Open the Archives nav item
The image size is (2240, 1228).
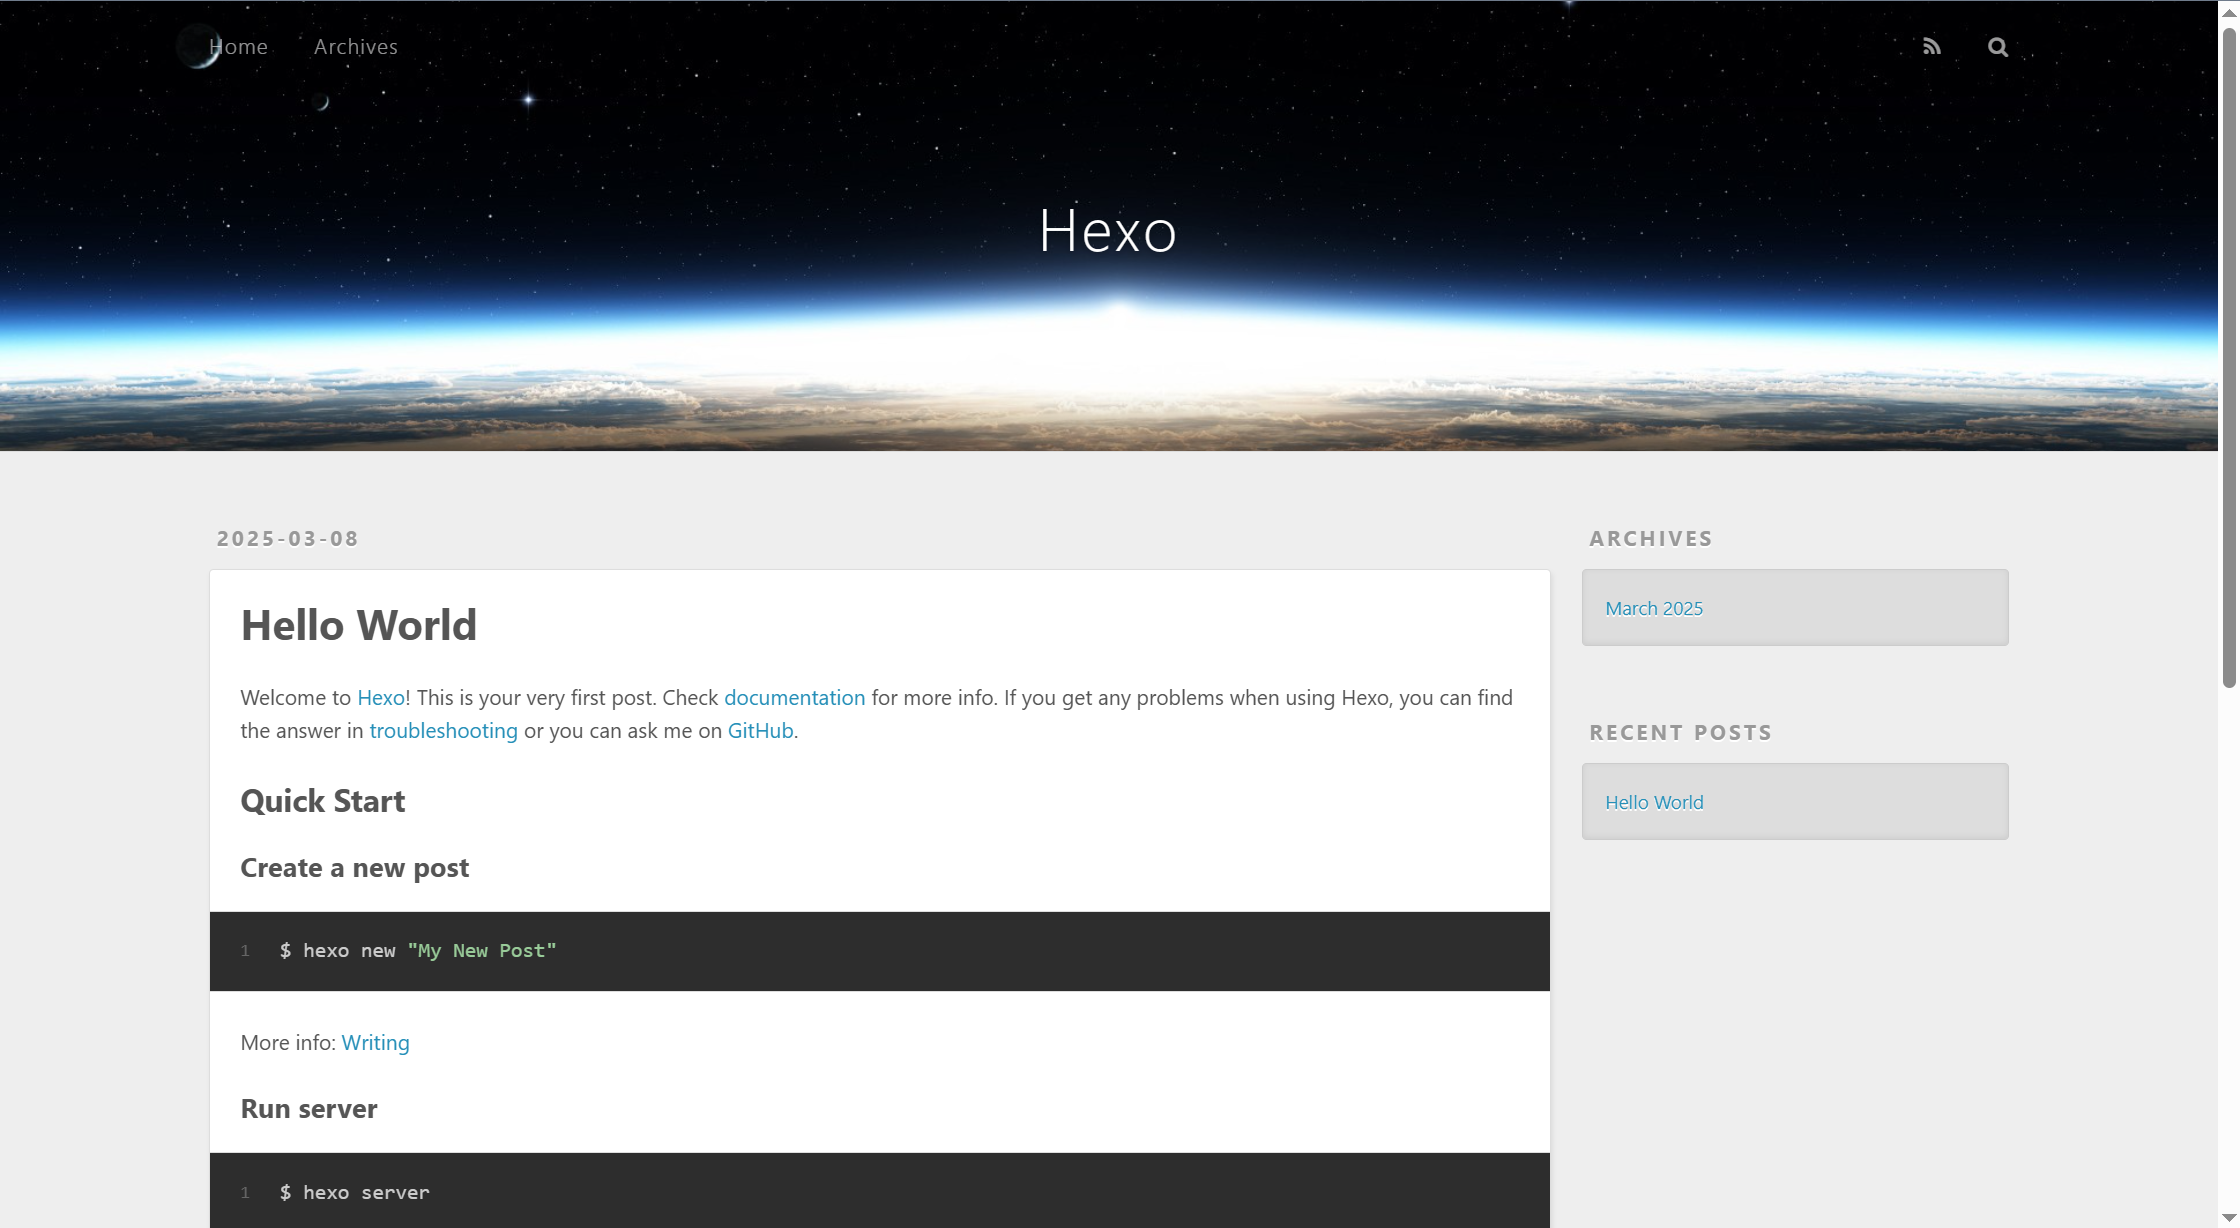pos(356,46)
